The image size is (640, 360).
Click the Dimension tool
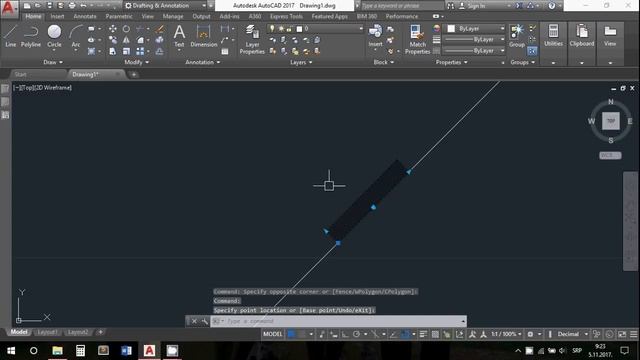tap(203, 36)
